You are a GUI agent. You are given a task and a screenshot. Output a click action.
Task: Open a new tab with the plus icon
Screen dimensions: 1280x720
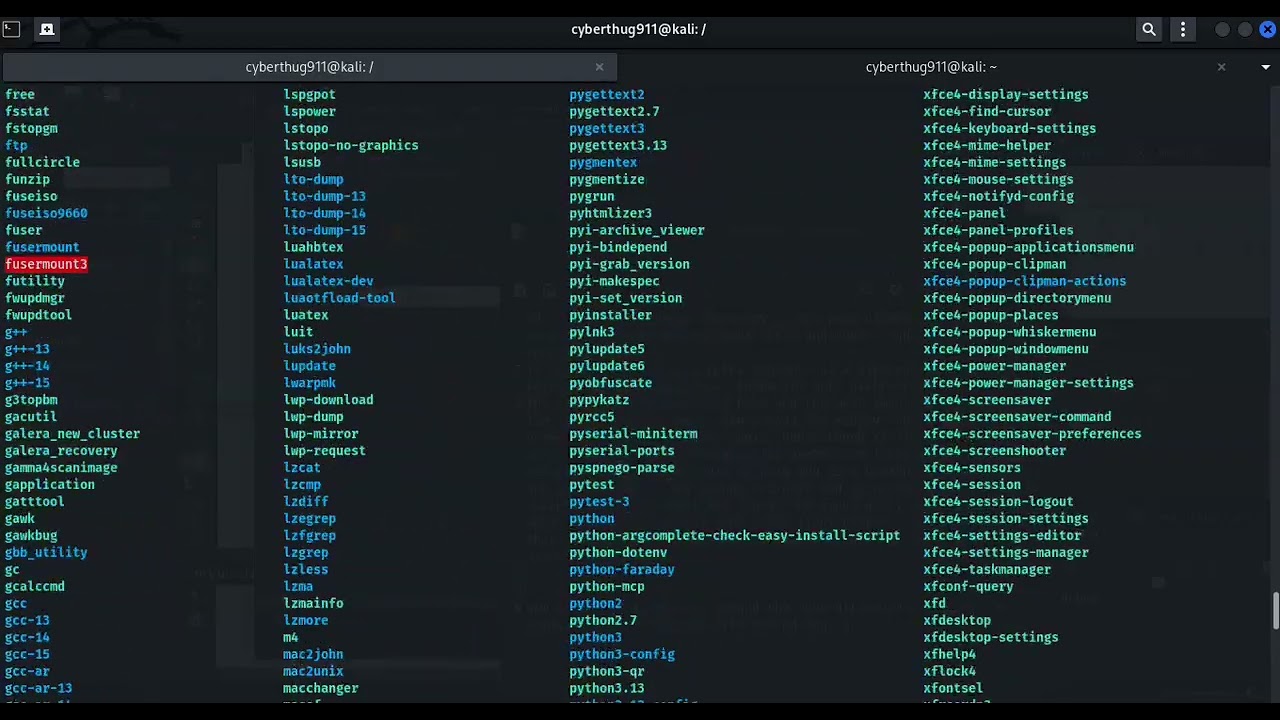[x=46, y=29]
